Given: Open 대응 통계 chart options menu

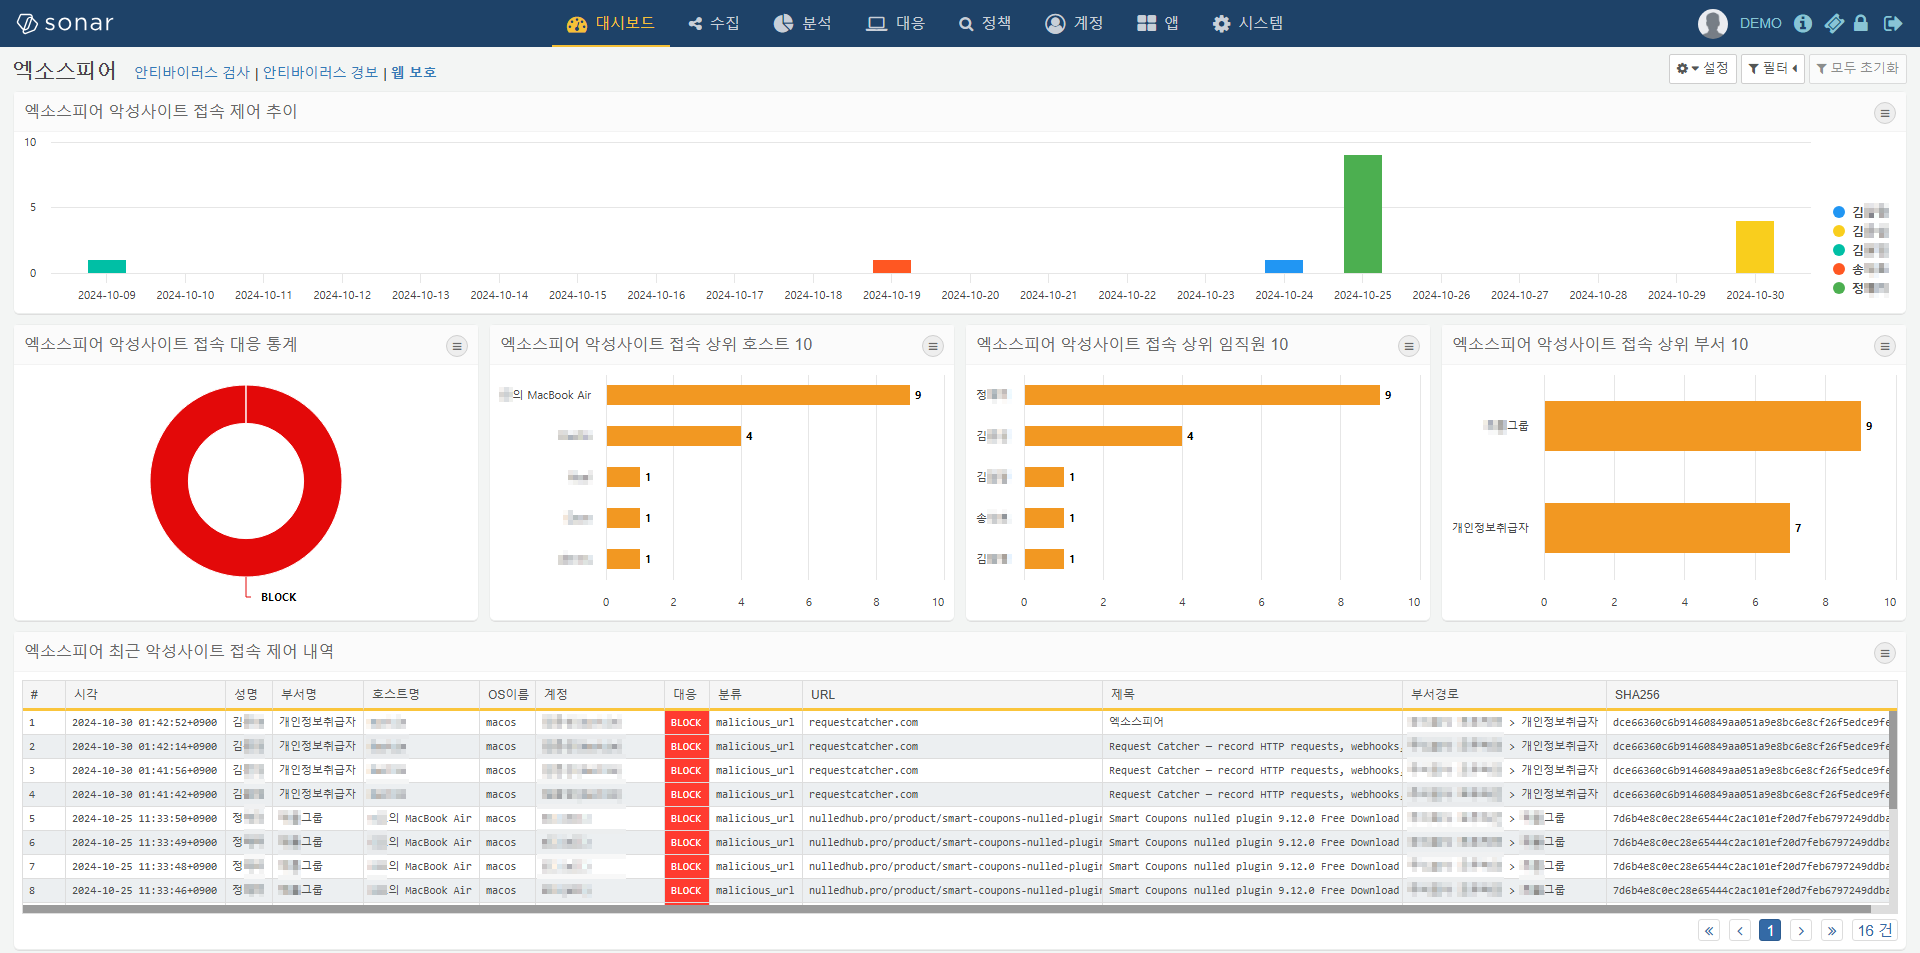Looking at the screenshot, I should click(x=456, y=346).
